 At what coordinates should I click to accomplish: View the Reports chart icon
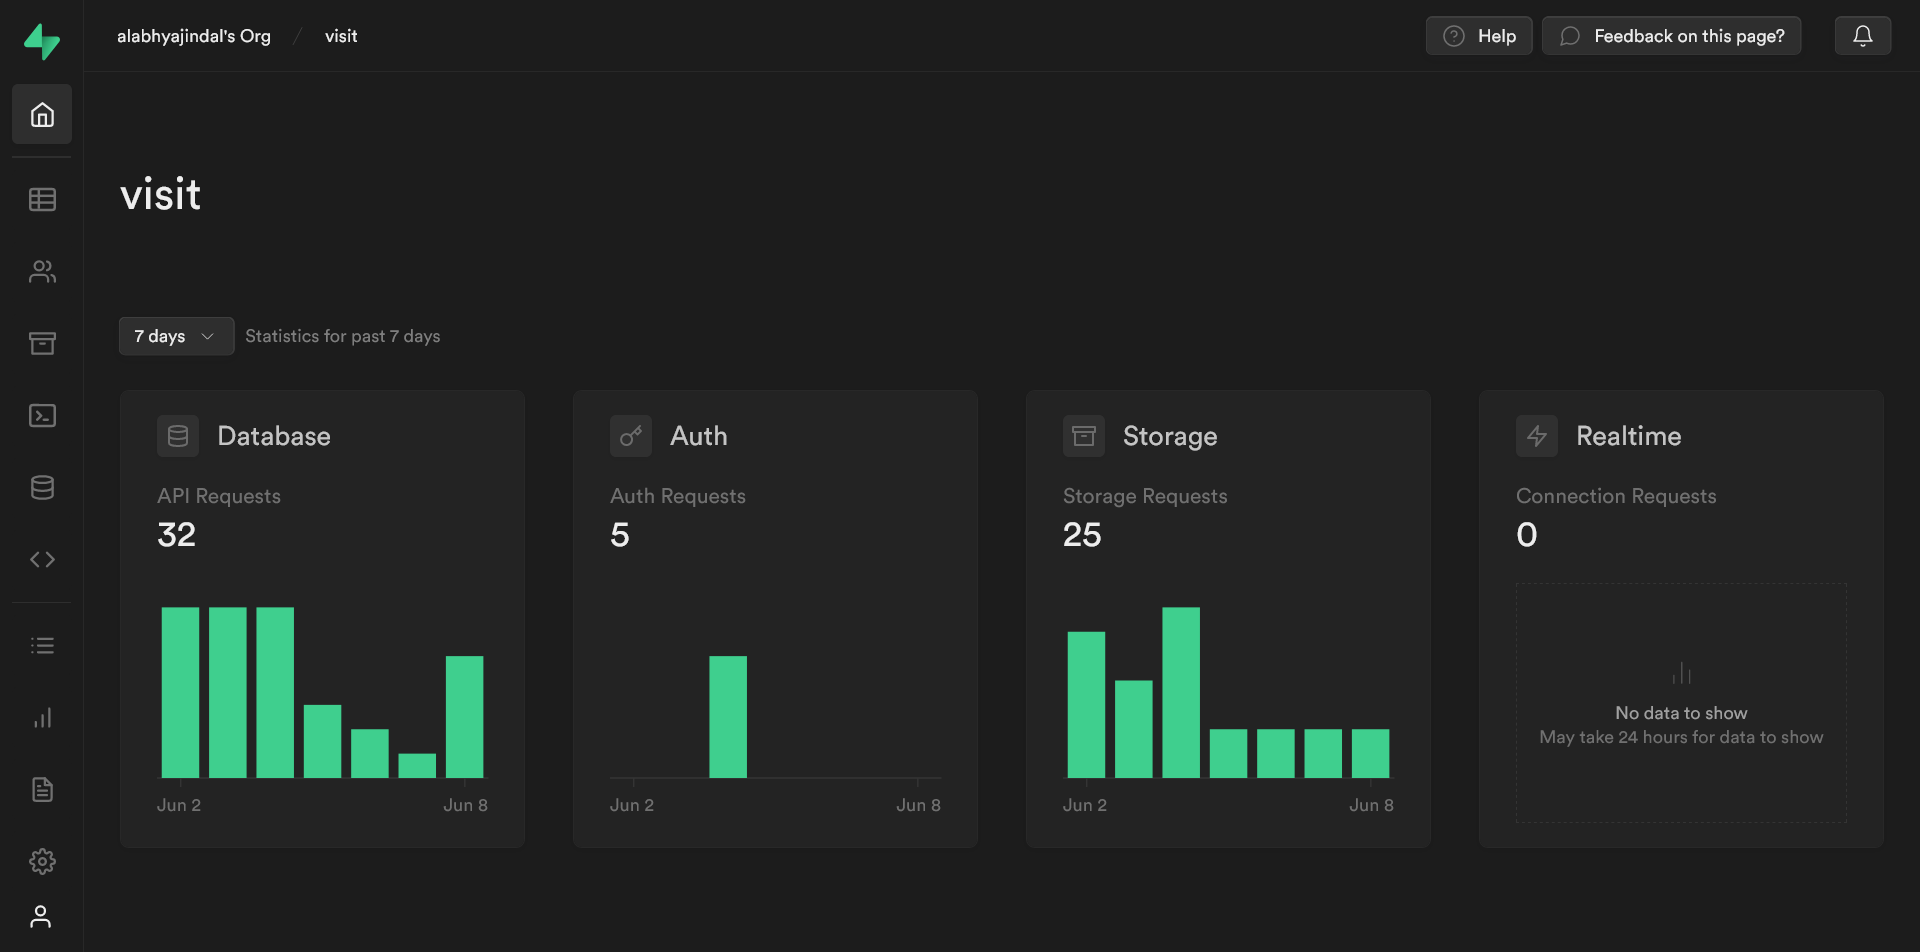(42, 717)
